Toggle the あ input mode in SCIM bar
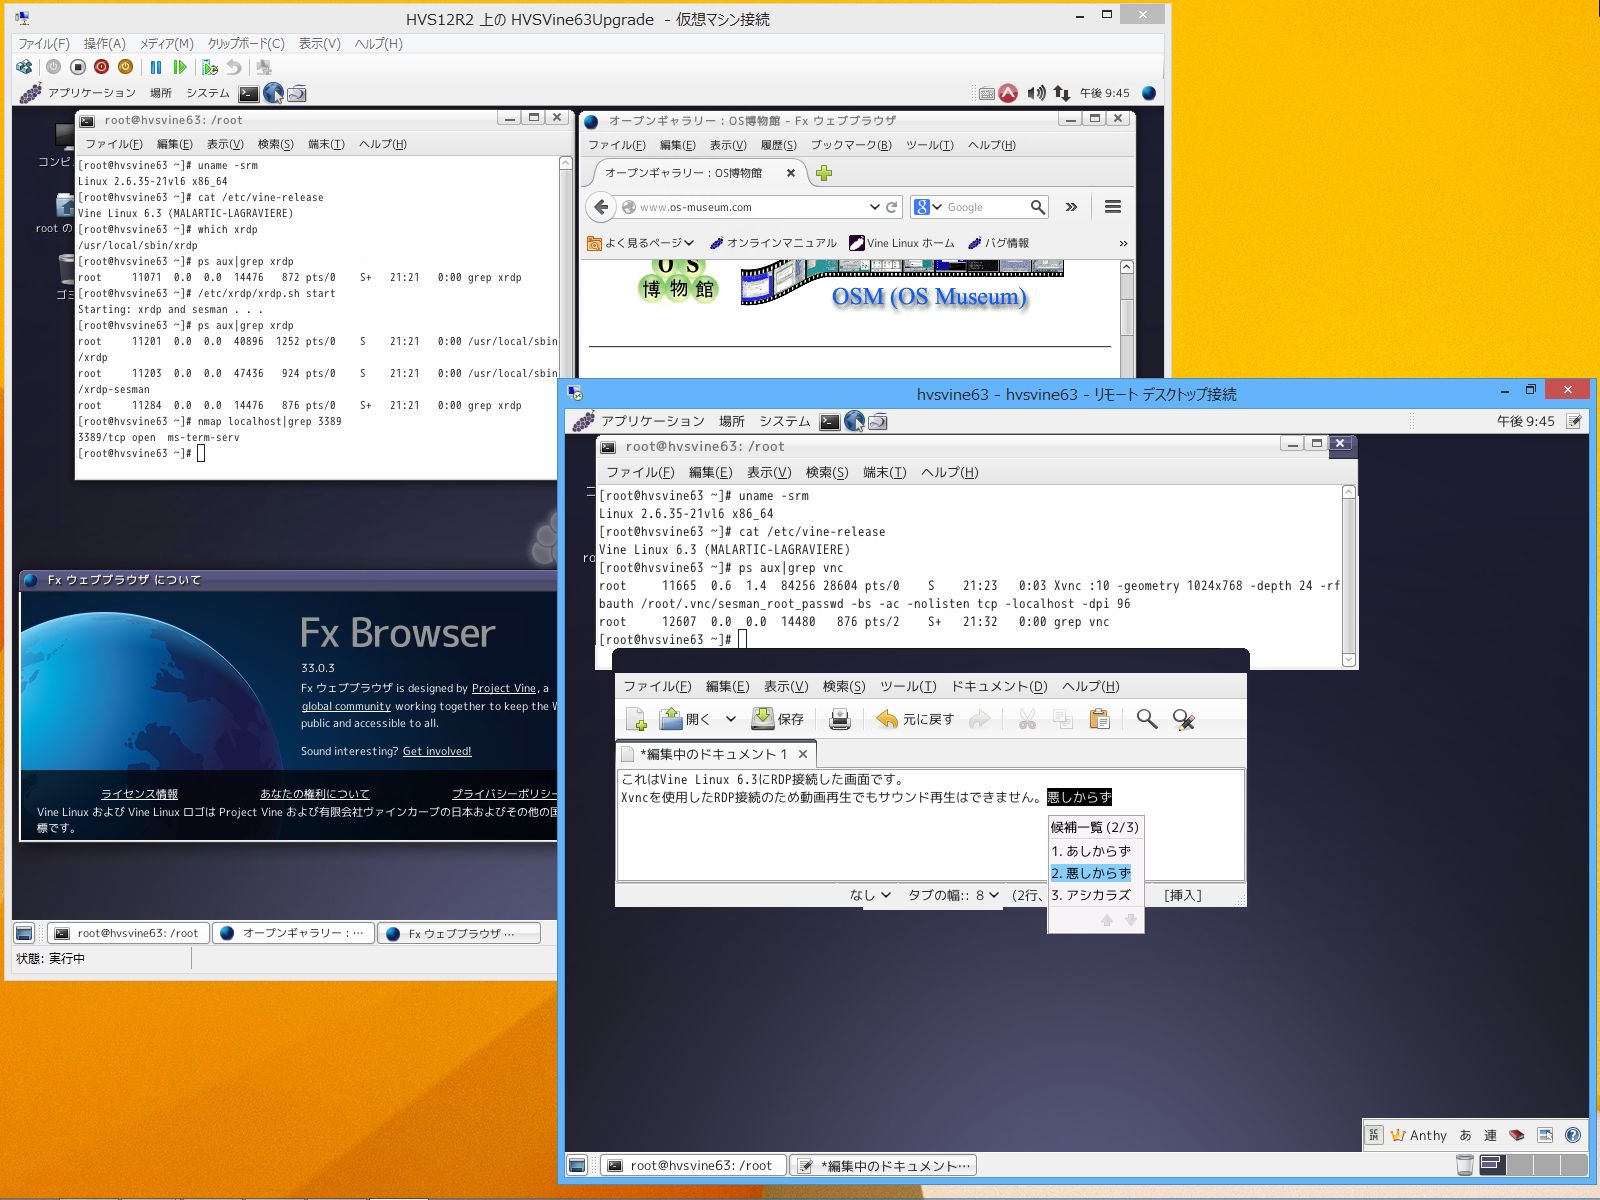Viewport: 1600px width, 1200px height. point(1465,1135)
